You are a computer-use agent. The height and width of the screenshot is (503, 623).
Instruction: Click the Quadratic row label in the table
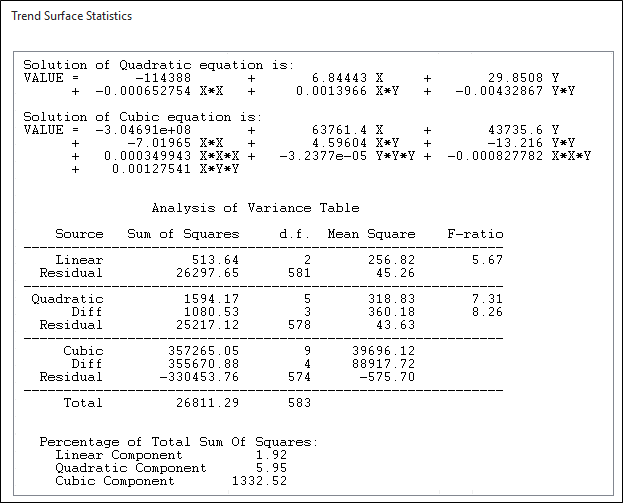pyautogui.click(x=67, y=299)
